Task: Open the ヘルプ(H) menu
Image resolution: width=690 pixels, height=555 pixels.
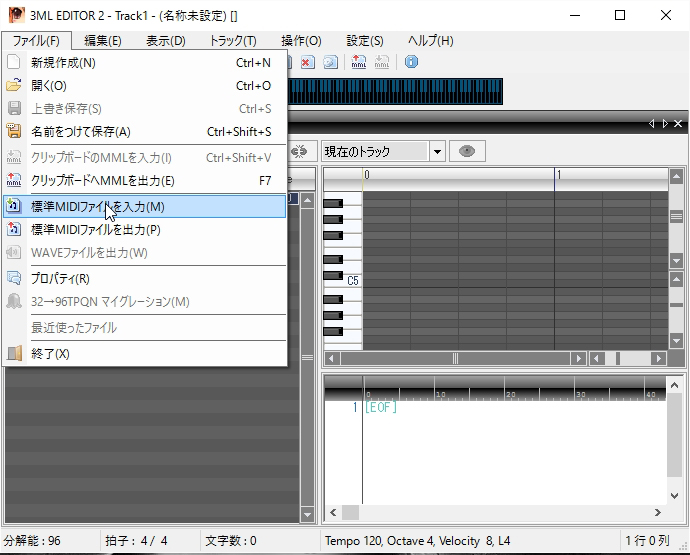Action: coord(431,41)
